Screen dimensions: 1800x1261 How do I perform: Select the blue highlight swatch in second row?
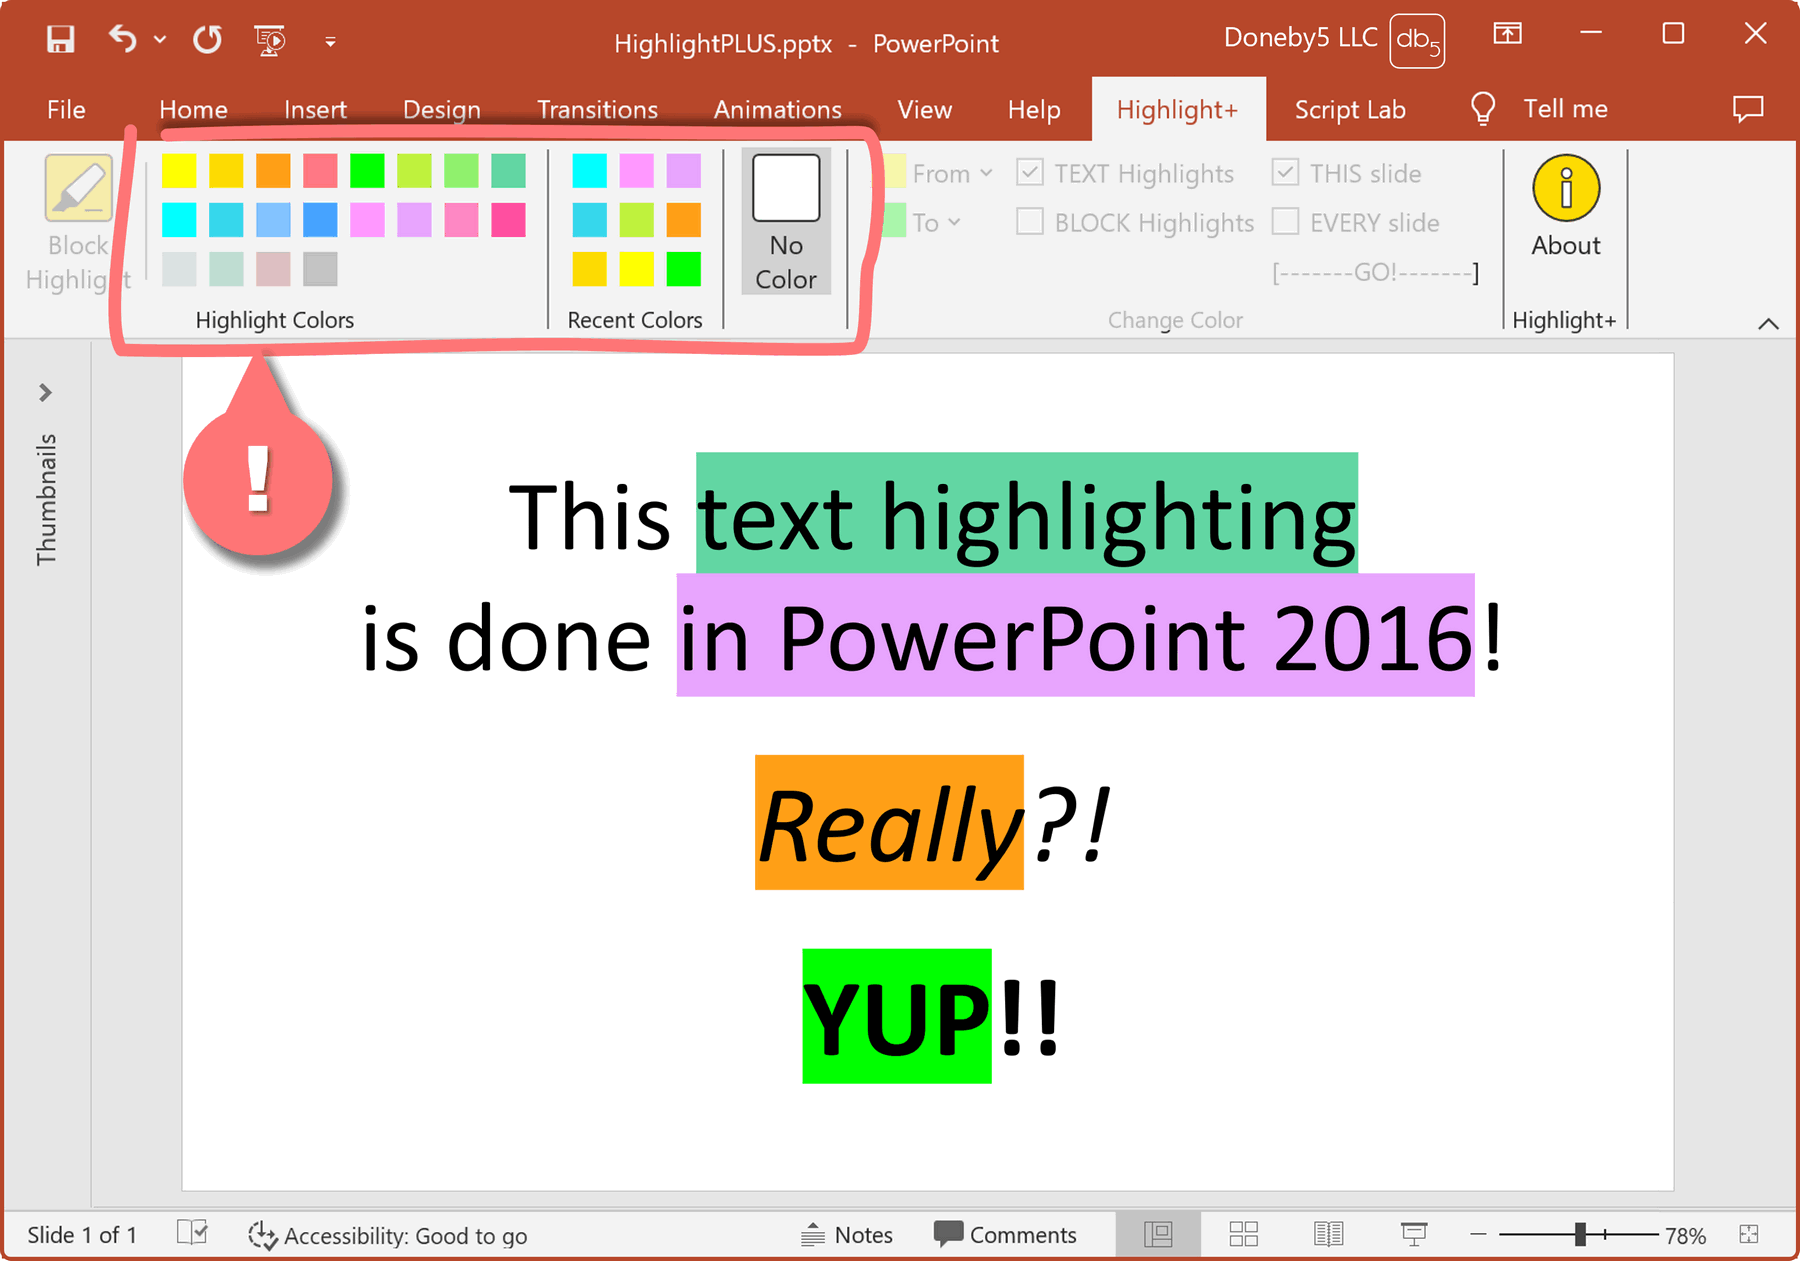320,220
